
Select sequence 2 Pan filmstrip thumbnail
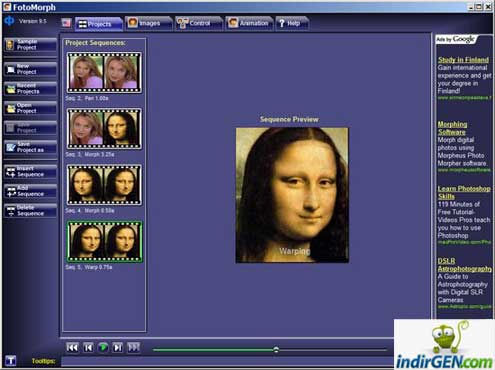pos(104,72)
